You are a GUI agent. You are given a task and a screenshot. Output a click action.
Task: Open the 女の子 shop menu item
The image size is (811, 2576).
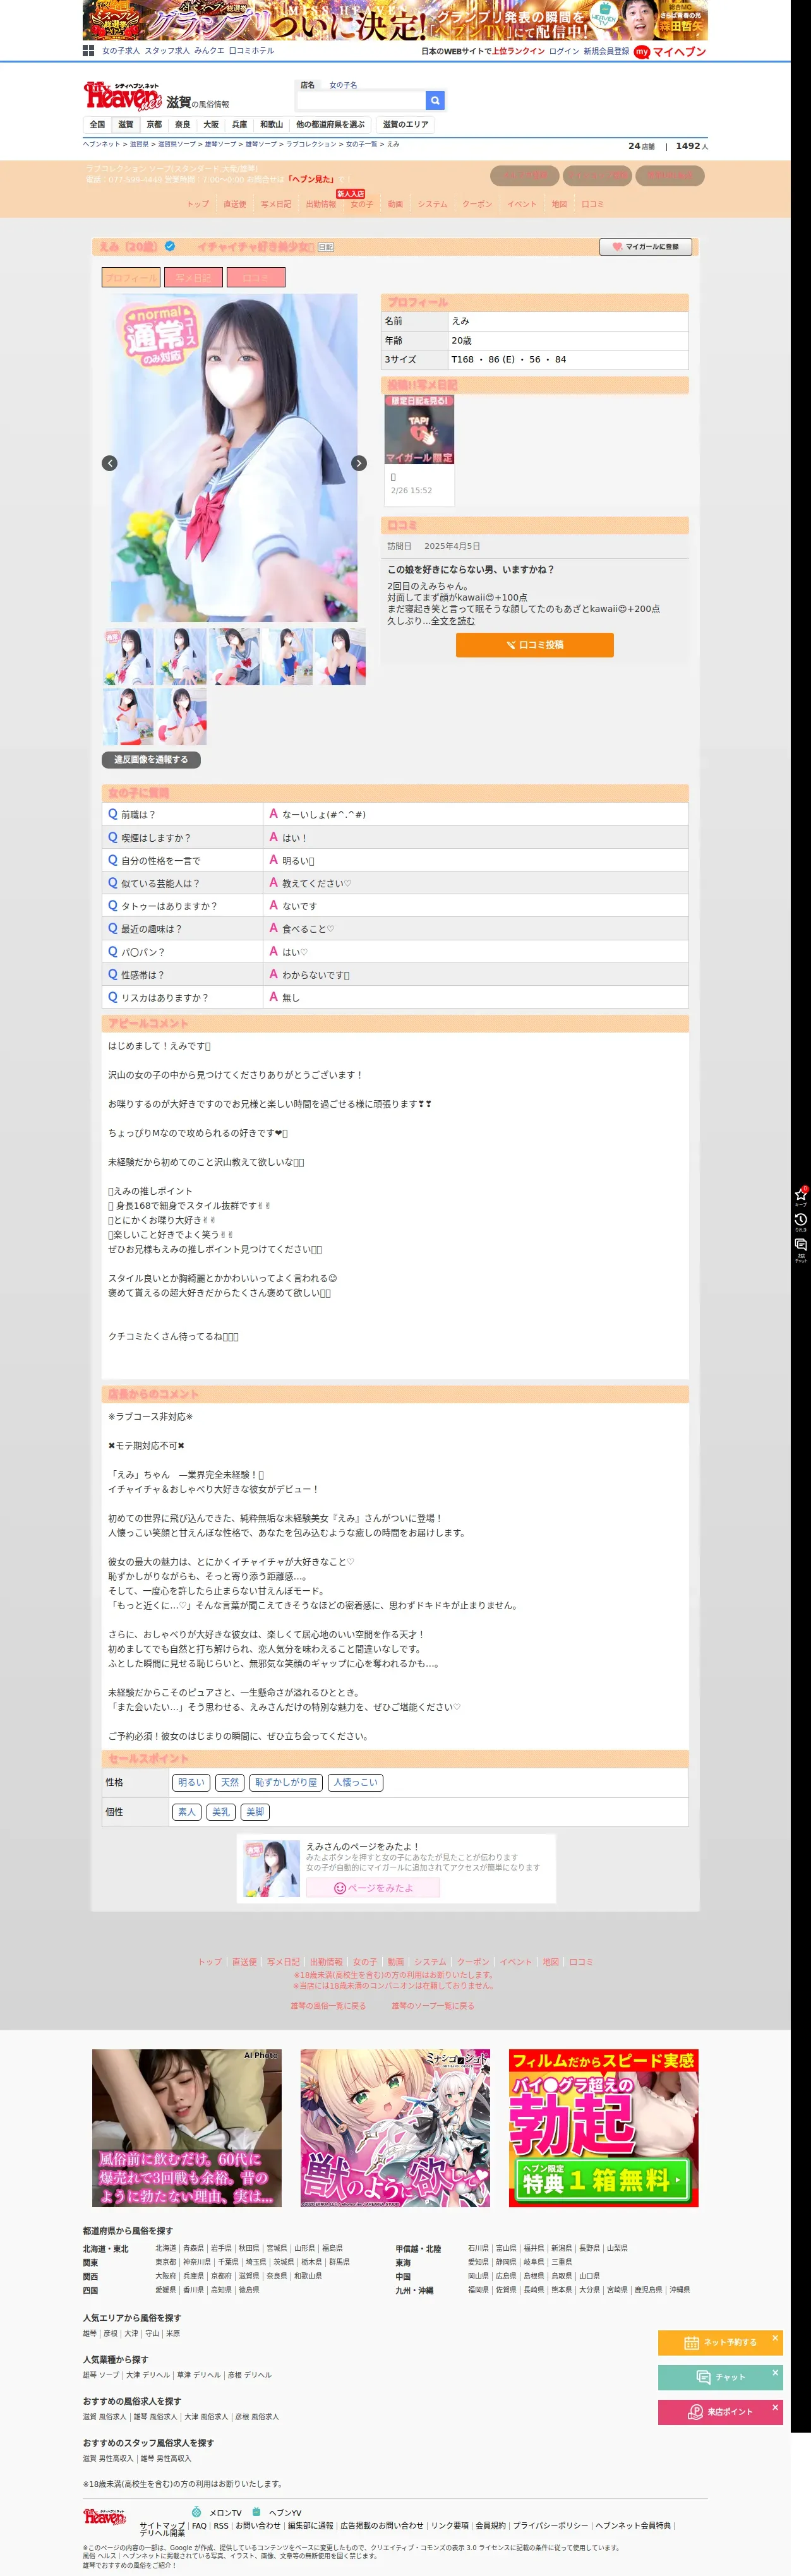click(362, 204)
